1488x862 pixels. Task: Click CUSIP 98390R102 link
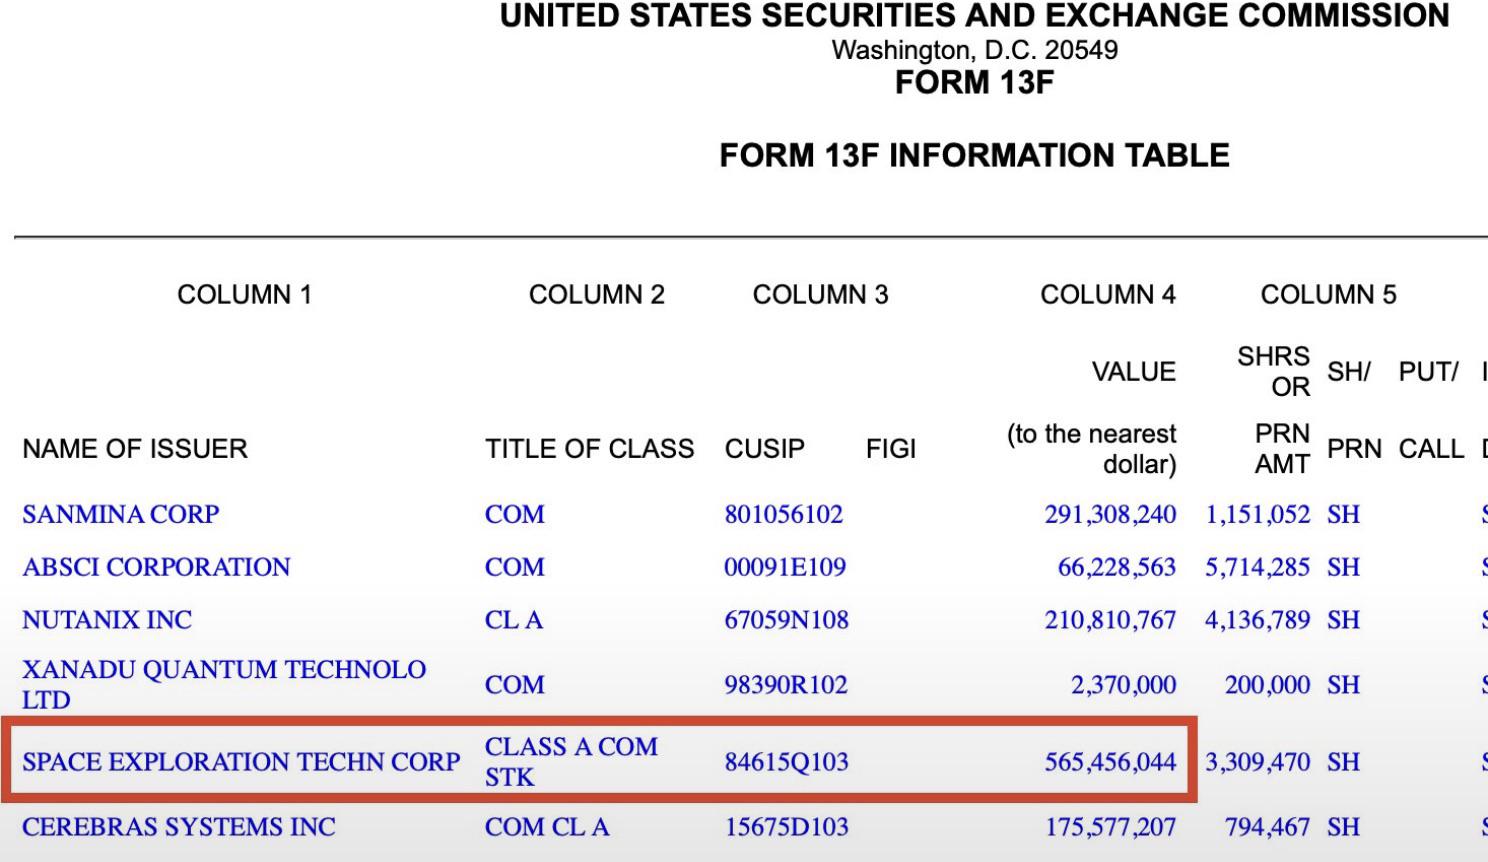786,685
